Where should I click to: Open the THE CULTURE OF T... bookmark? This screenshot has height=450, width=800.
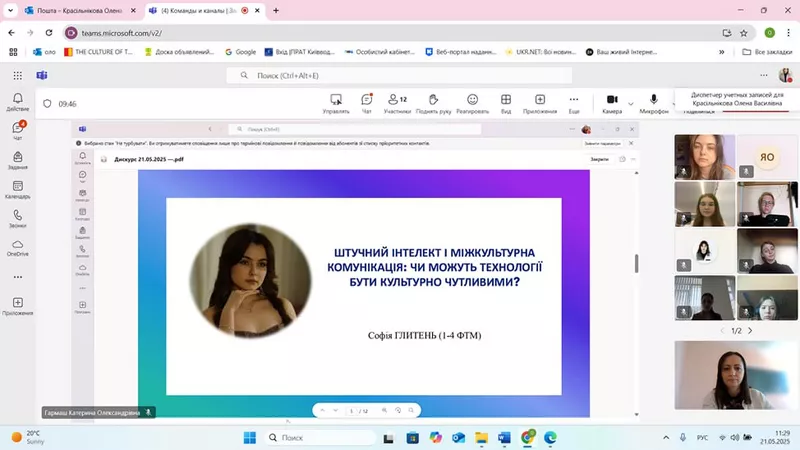point(98,52)
